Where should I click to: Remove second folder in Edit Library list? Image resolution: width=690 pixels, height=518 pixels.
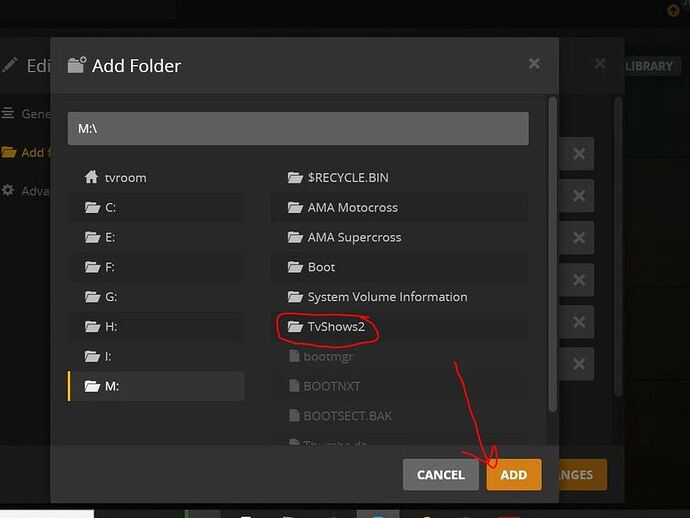[x=579, y=195]
